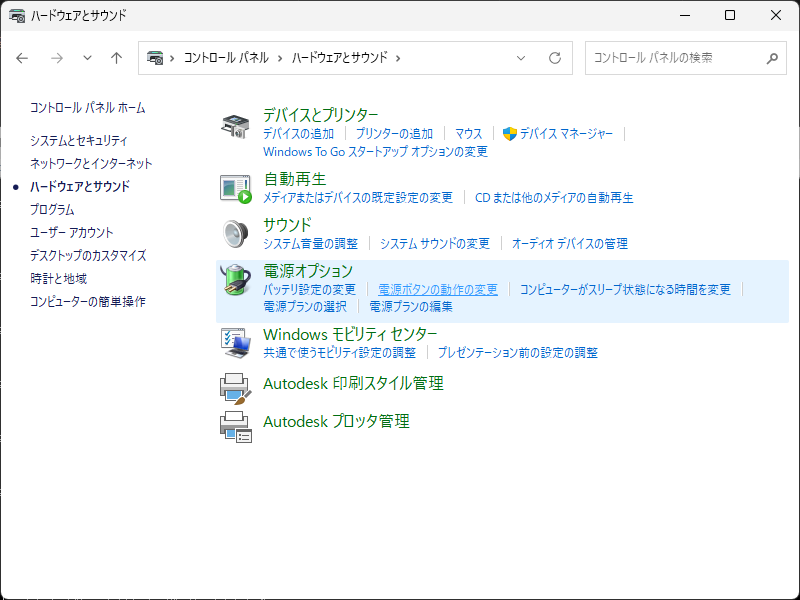Open ネットワークとインターネット in sidebar
Image resolution: width=800 pixels, height=600 pixels.
click(x=91, y=163)
